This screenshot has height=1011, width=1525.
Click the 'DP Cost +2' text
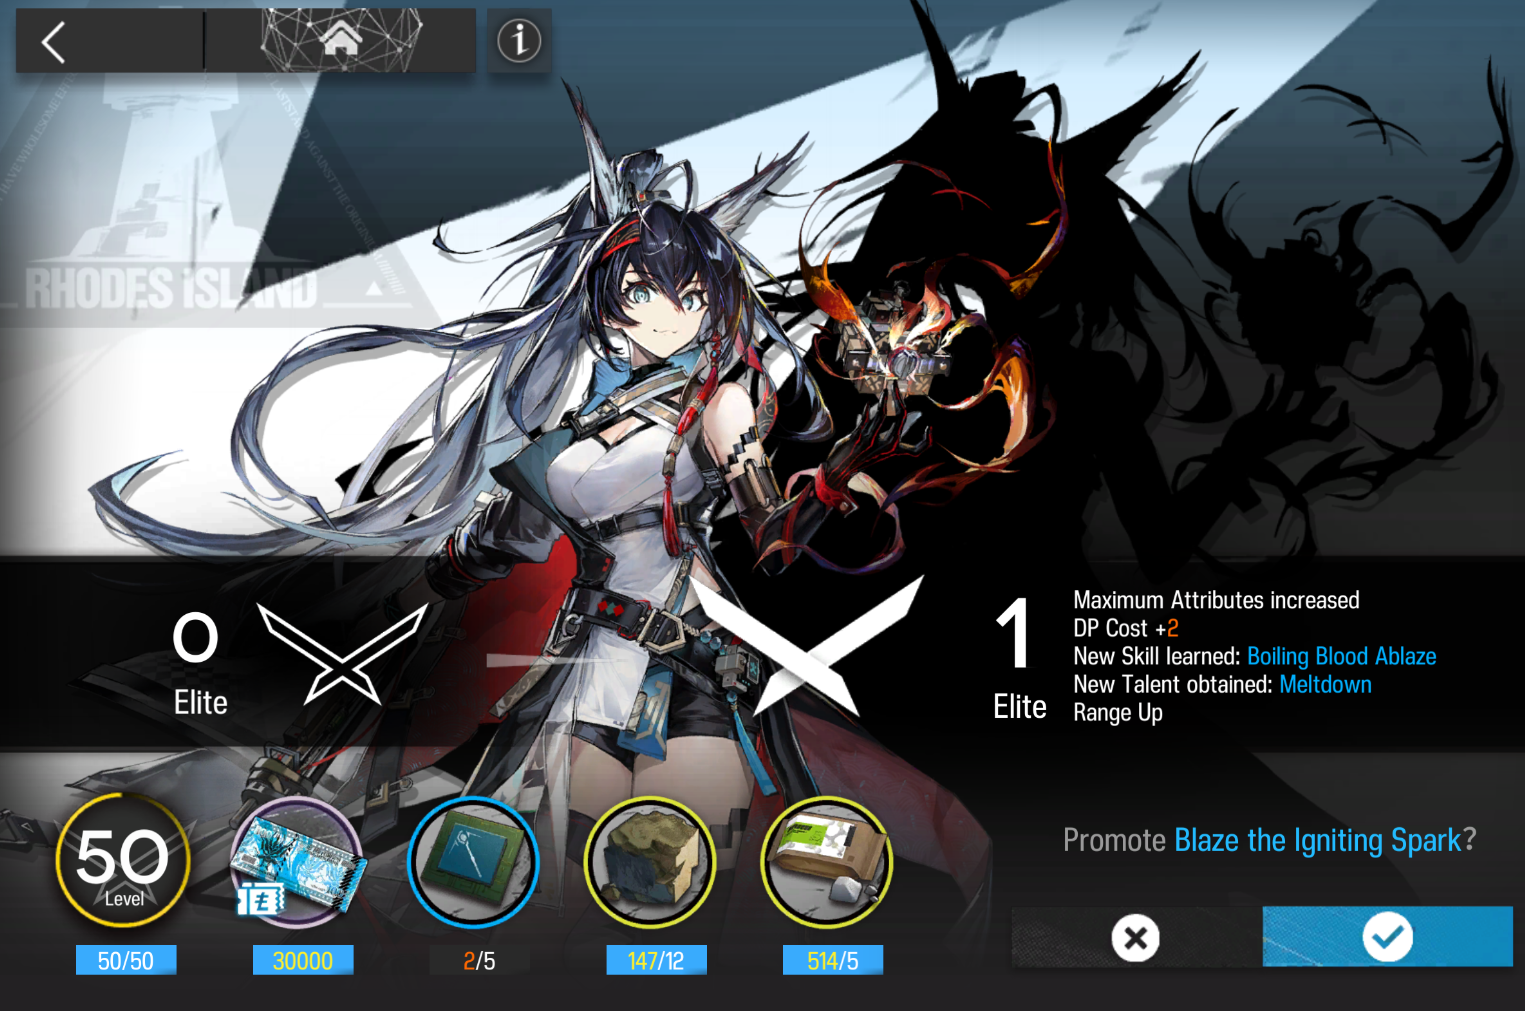click(x=1126, y=628)
